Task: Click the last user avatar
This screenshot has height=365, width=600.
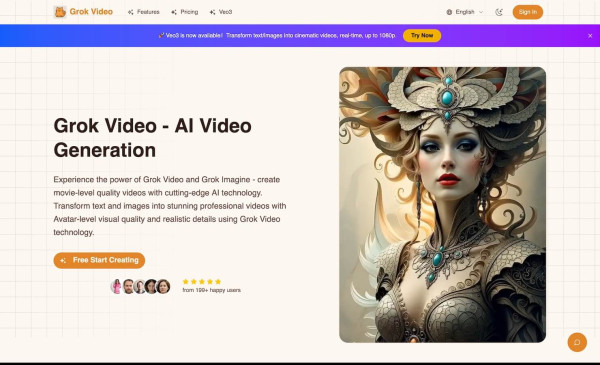Action: 163,286
